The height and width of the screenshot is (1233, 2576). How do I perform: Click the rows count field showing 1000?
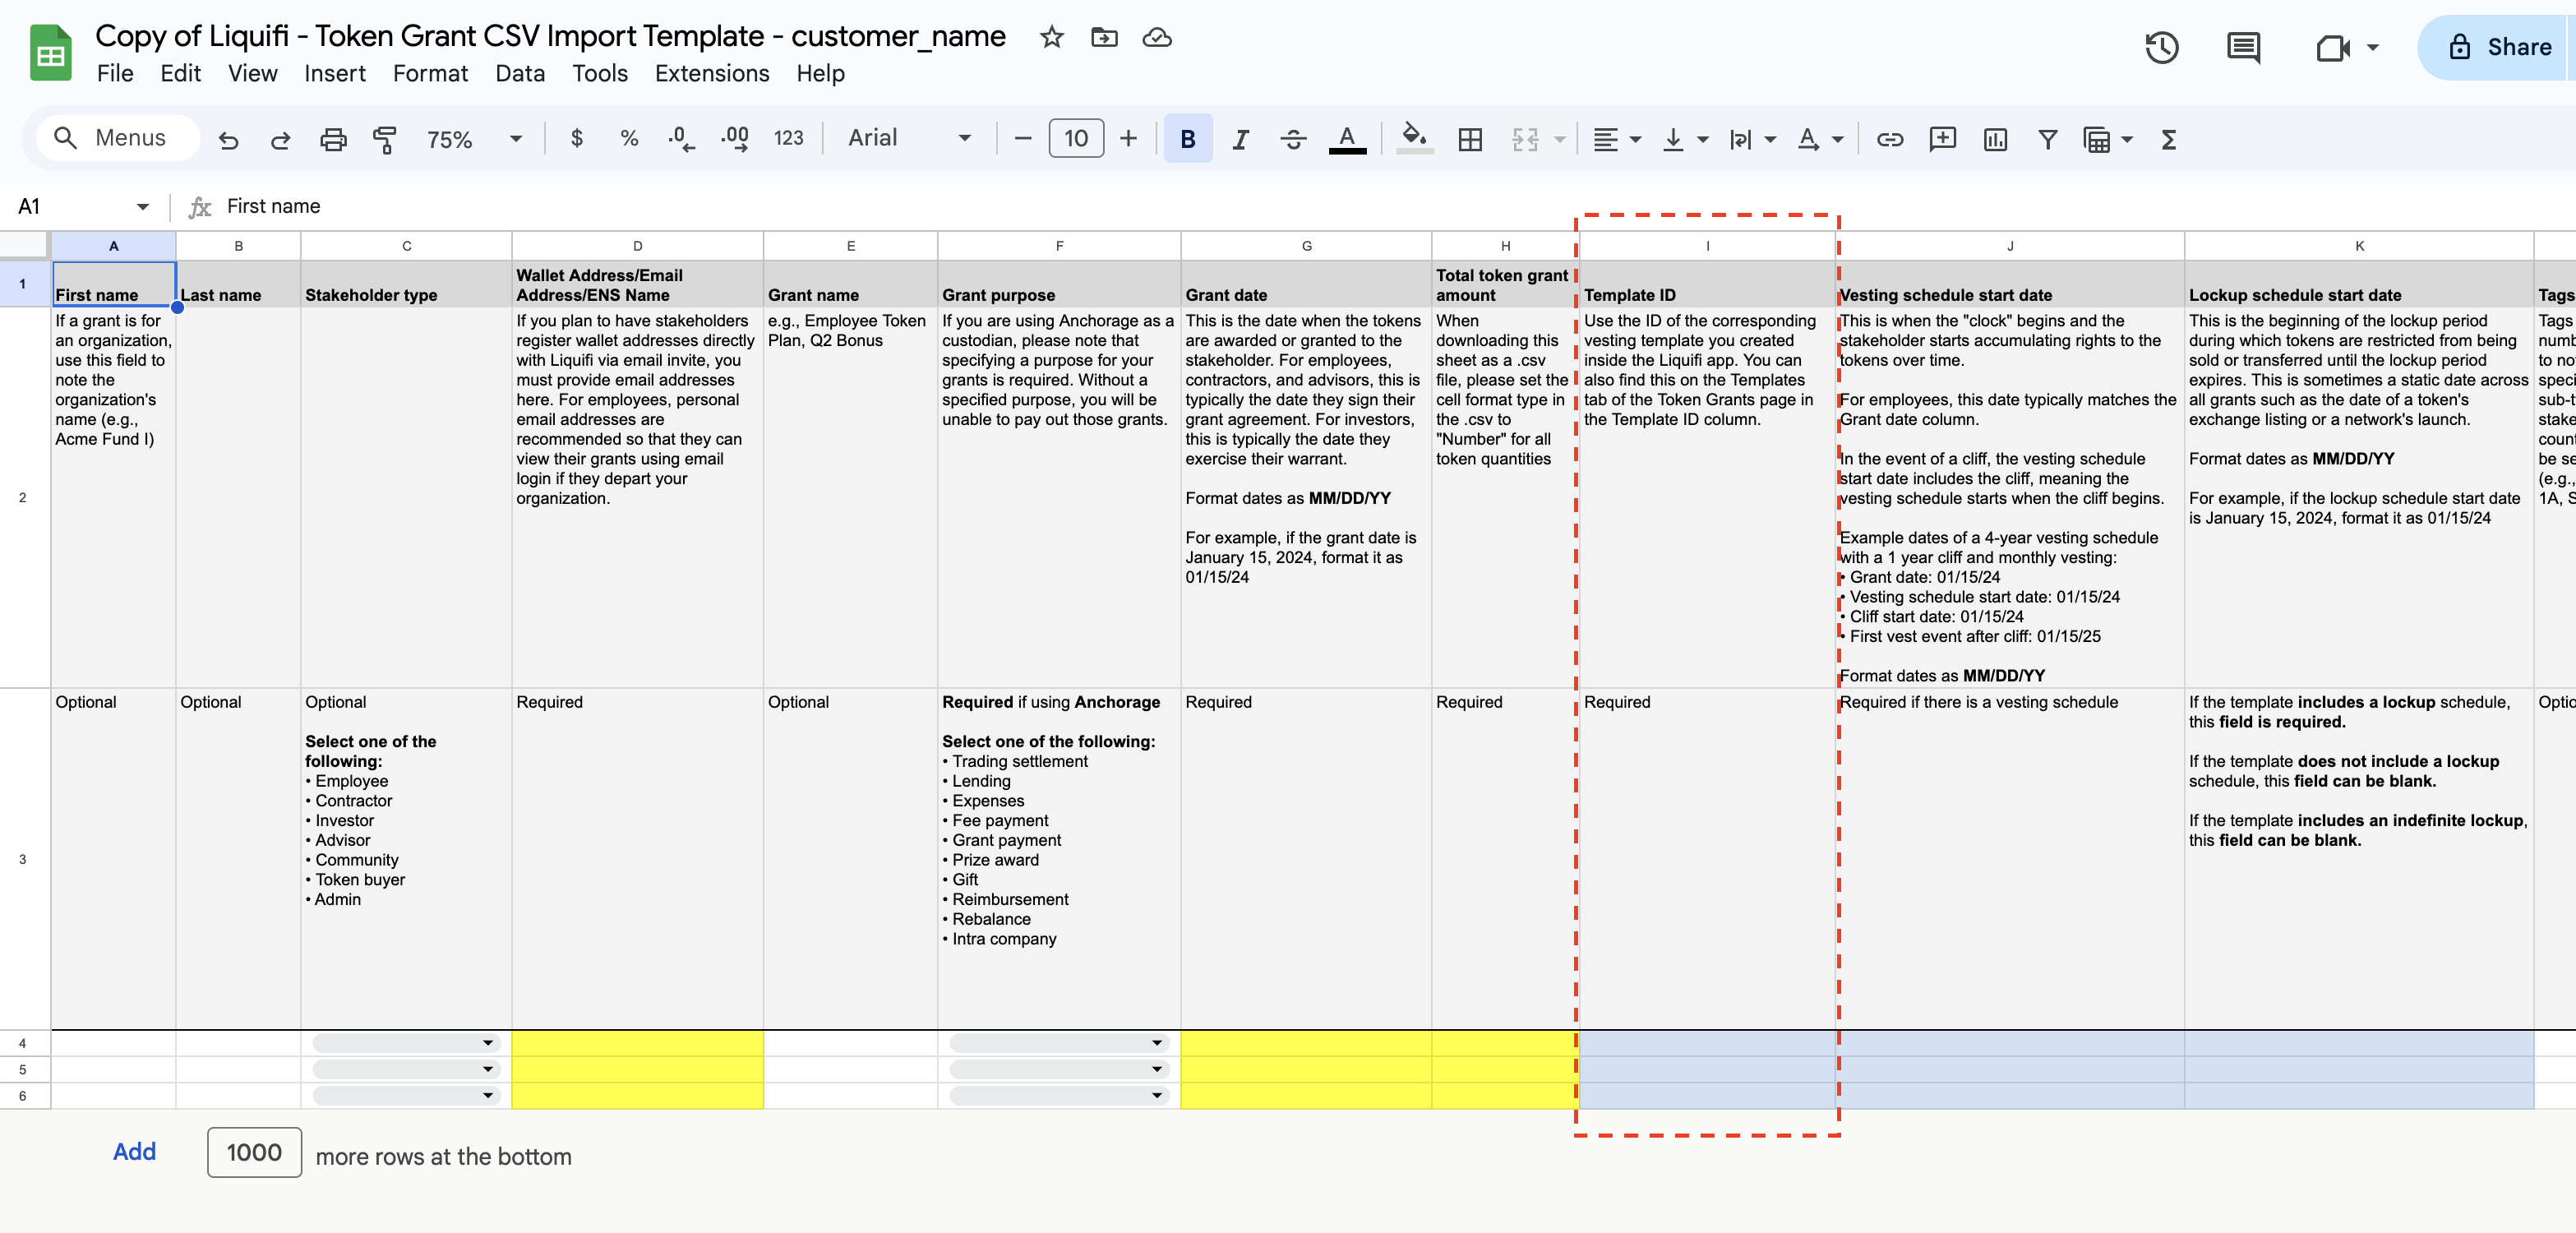[x=254, y=1152]
